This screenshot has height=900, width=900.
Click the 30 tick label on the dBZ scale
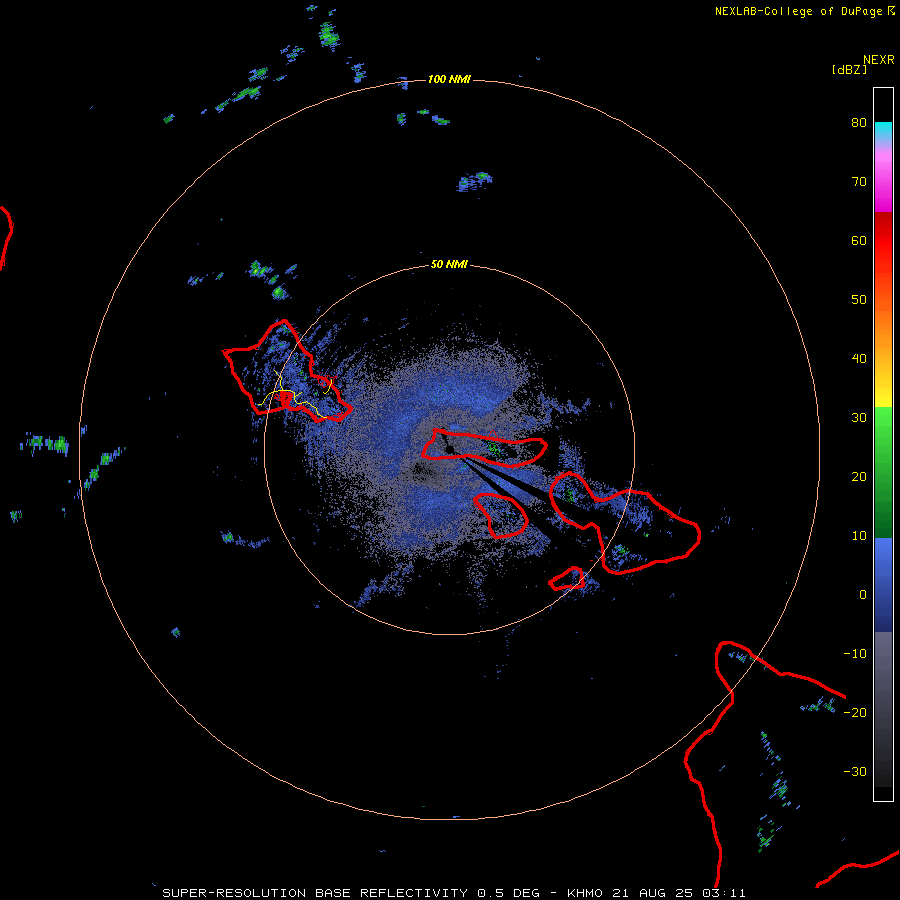pos(859,418)
